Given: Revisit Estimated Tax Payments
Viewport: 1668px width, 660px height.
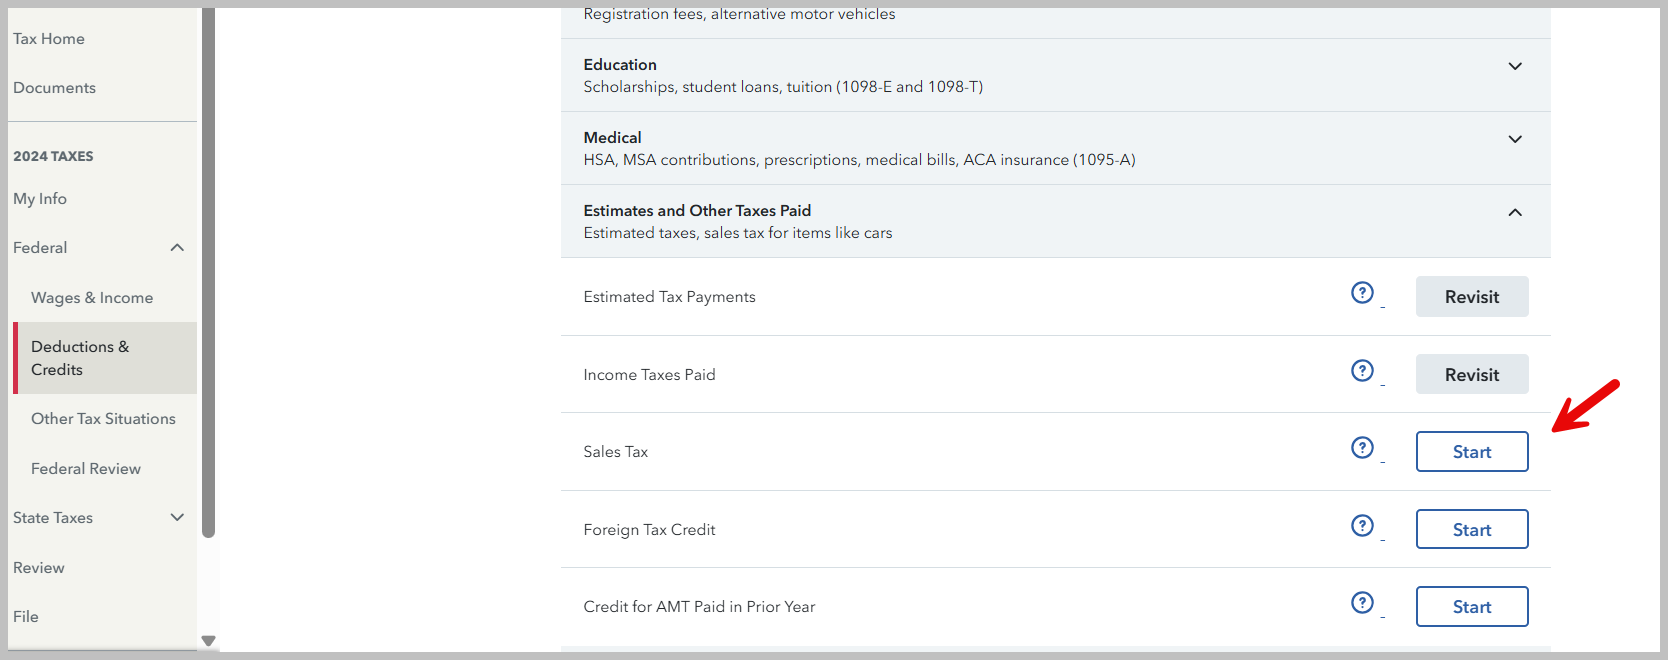Looking at the screenshot, I should tap(1472, 297).
